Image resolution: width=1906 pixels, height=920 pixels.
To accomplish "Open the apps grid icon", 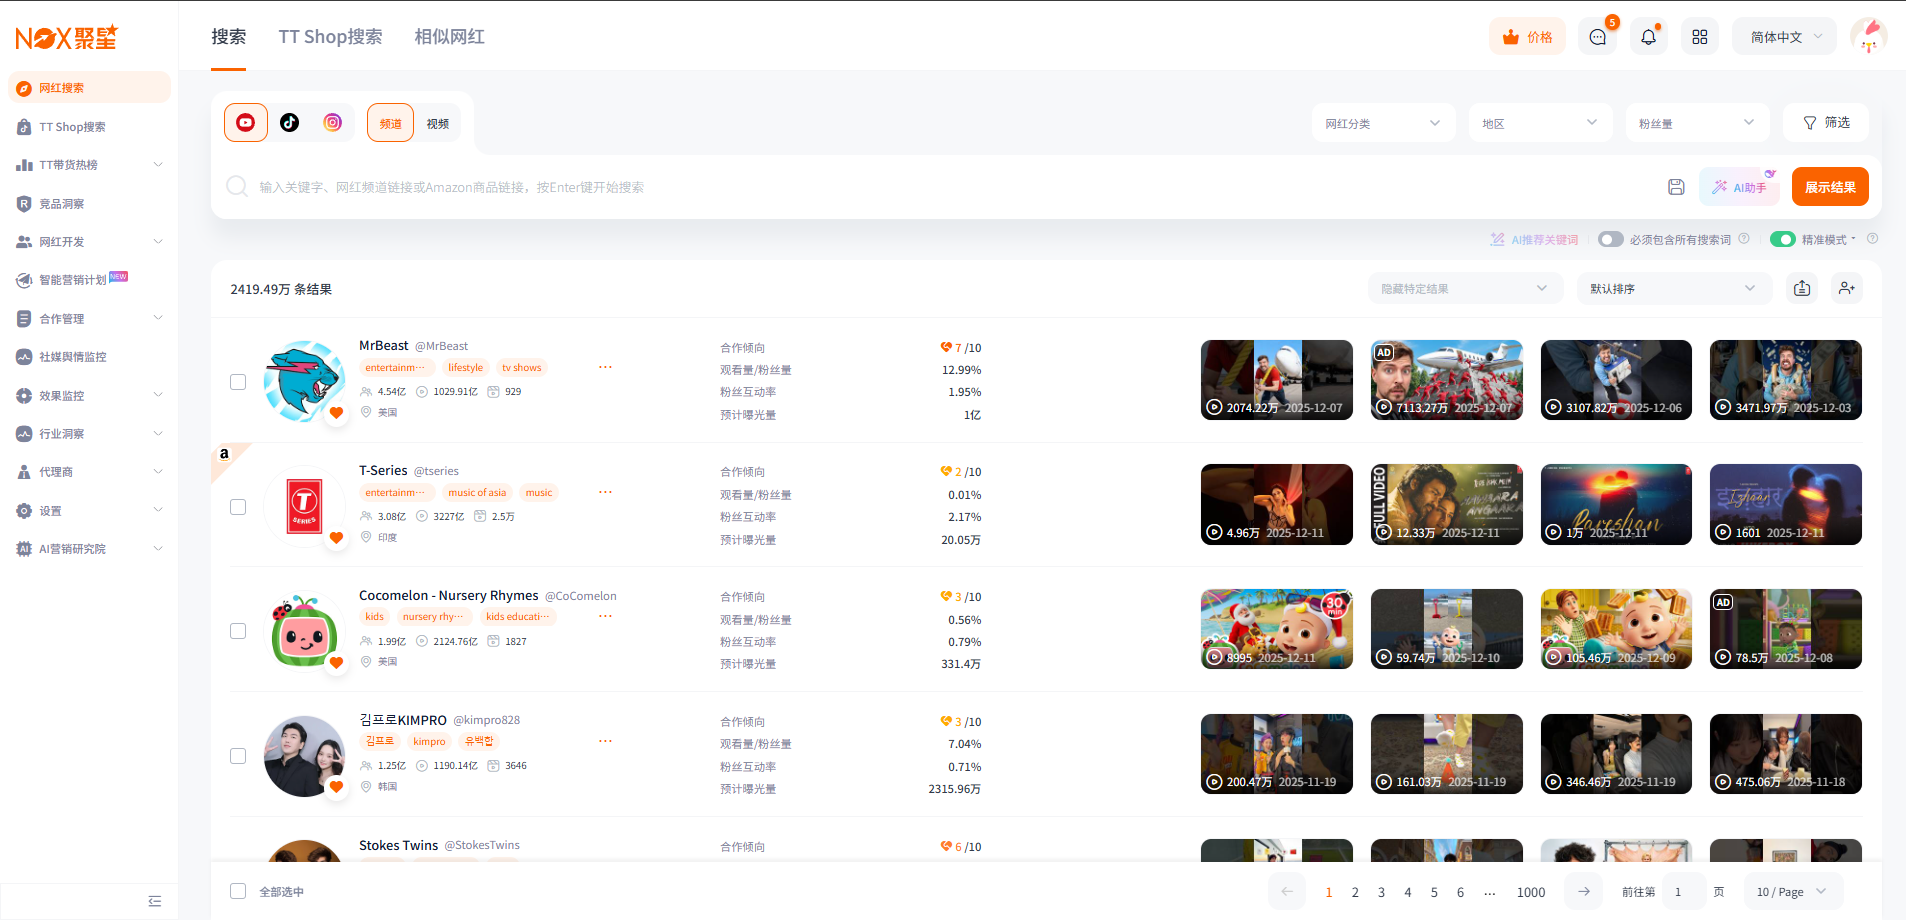I will 1699,37.
